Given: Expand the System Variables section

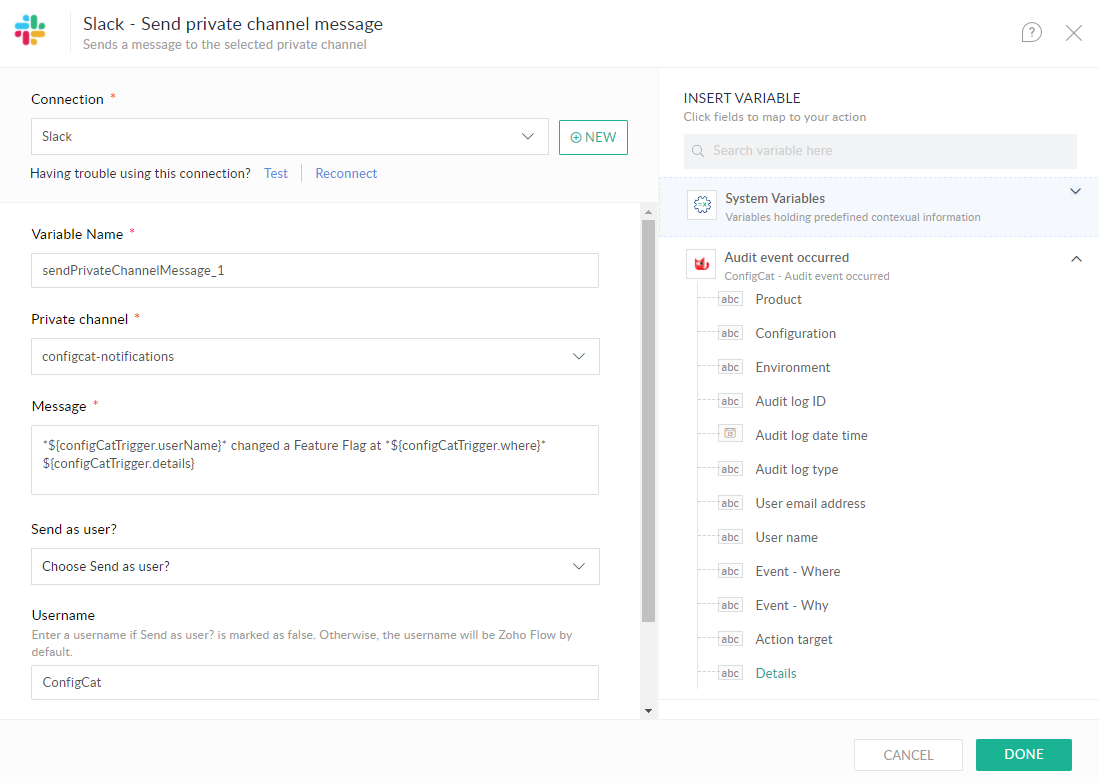Looking at the screenshot, I should 1076,191.
